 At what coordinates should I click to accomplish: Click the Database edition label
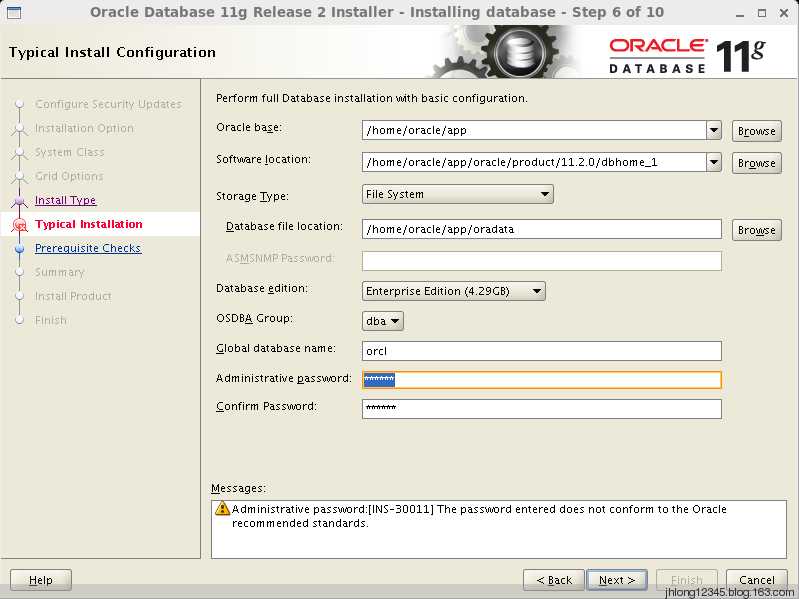click(x=262, y=288)
